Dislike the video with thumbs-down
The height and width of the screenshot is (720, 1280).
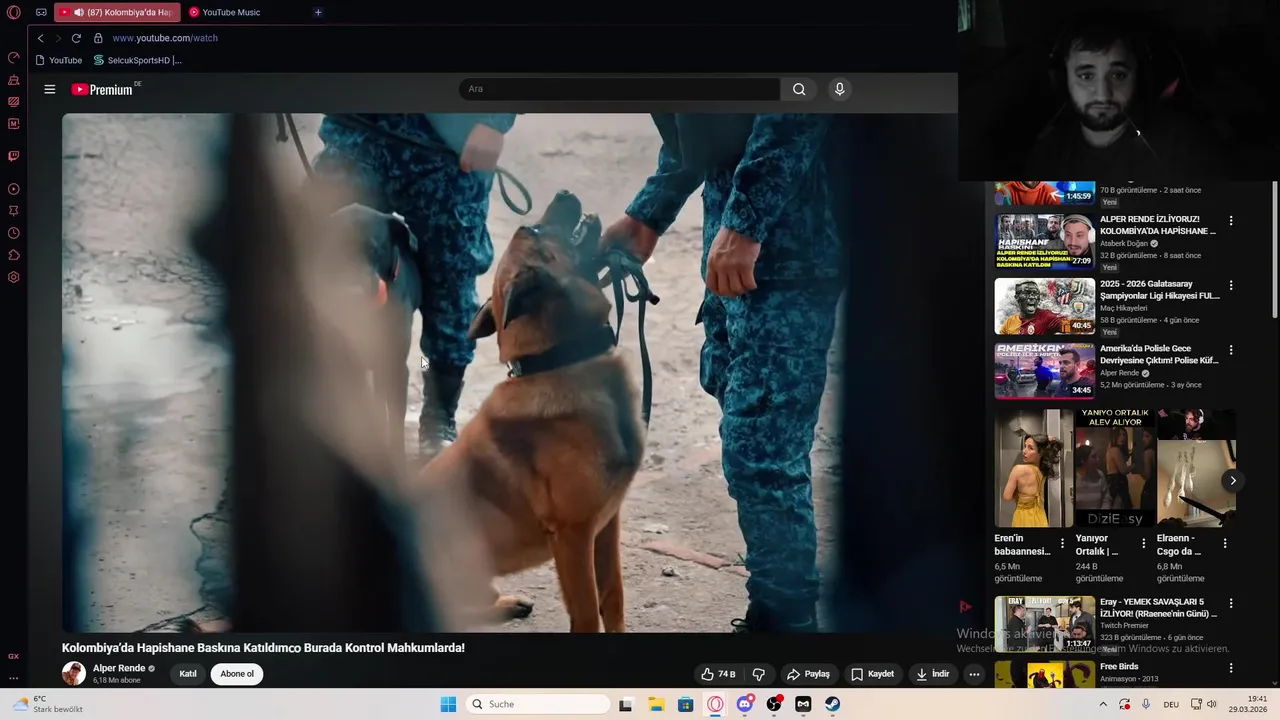coord(758,674)
